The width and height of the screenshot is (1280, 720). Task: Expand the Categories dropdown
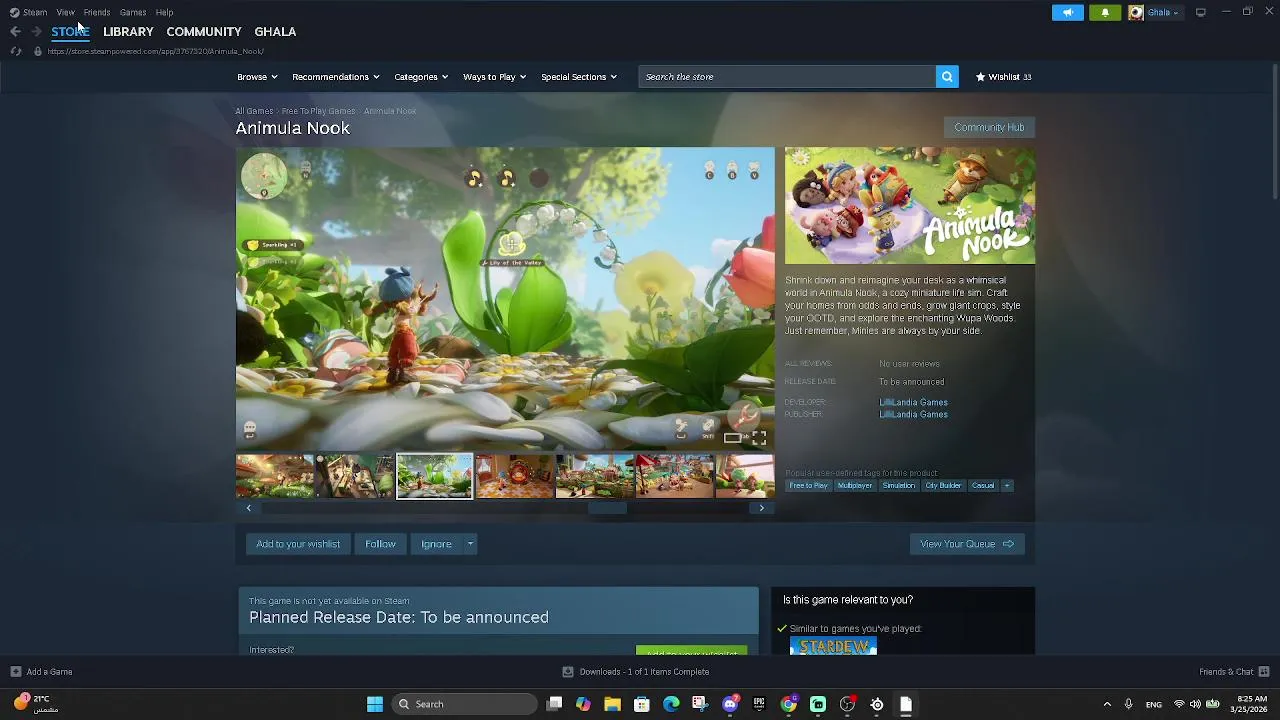tap(420, 77)
